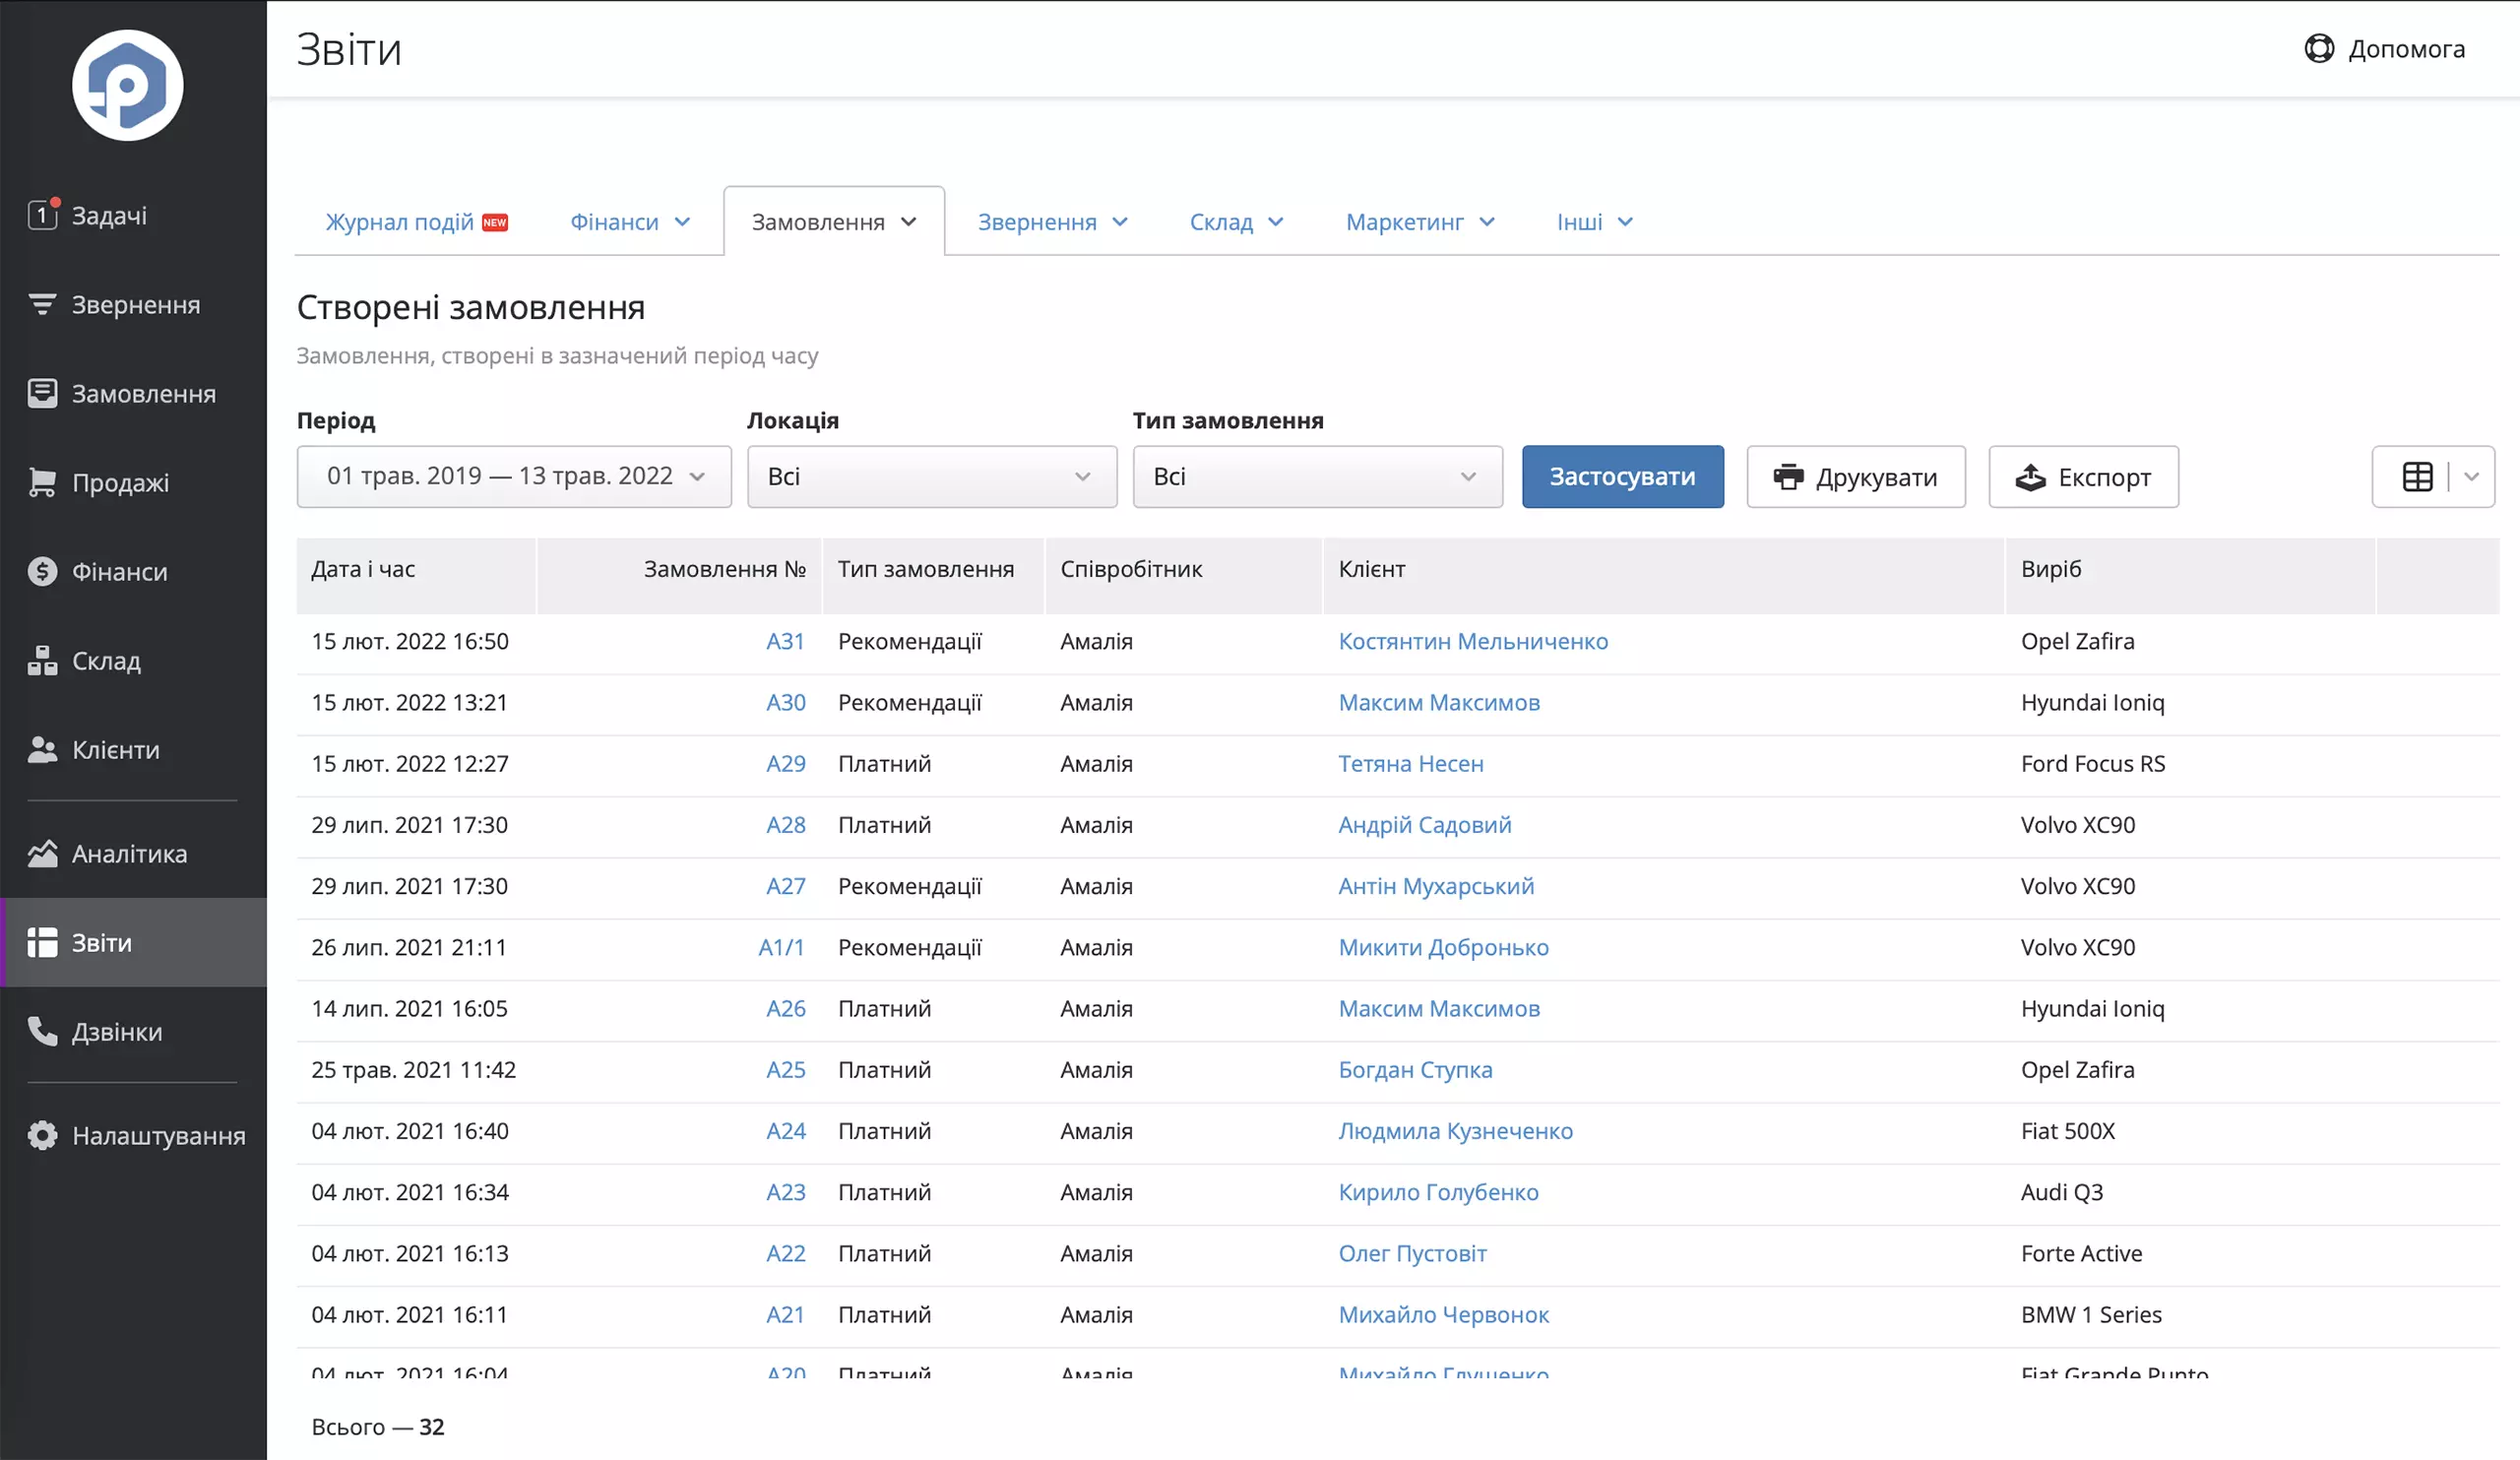
Task: Open the Тип замовлення dropdown
Action: click(x=1318, y=477)
